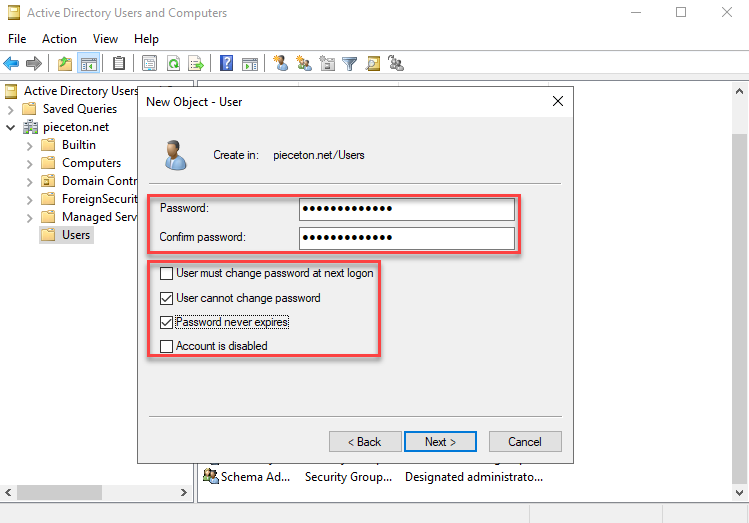Viewport: 749px width, 523px height.
Task: Expand the Builtin container
Action: click(x=30, y=146)
